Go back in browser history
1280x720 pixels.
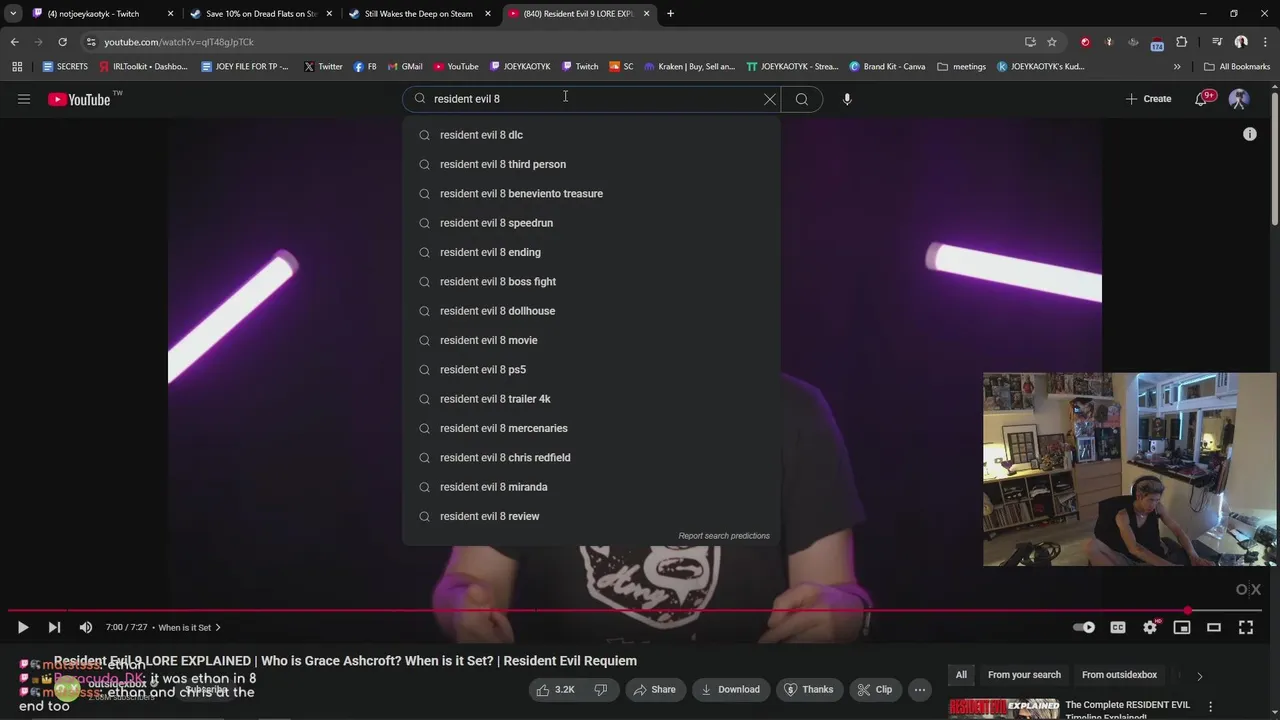[14, 42]
